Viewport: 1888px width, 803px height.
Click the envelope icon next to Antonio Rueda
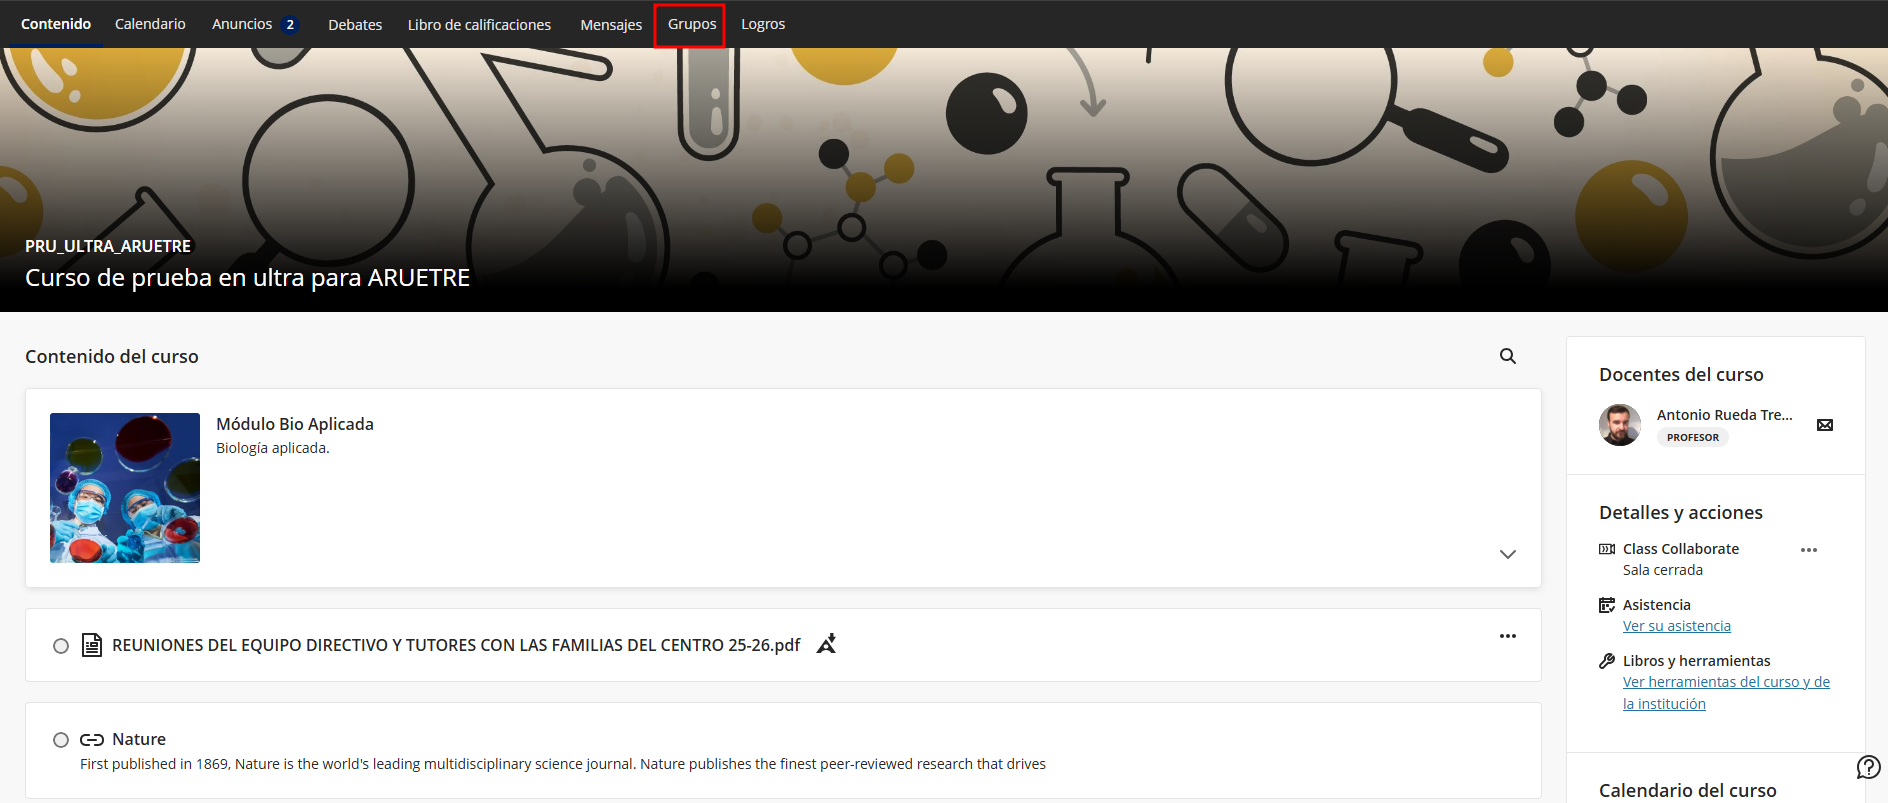click(x=1824, y=425)
